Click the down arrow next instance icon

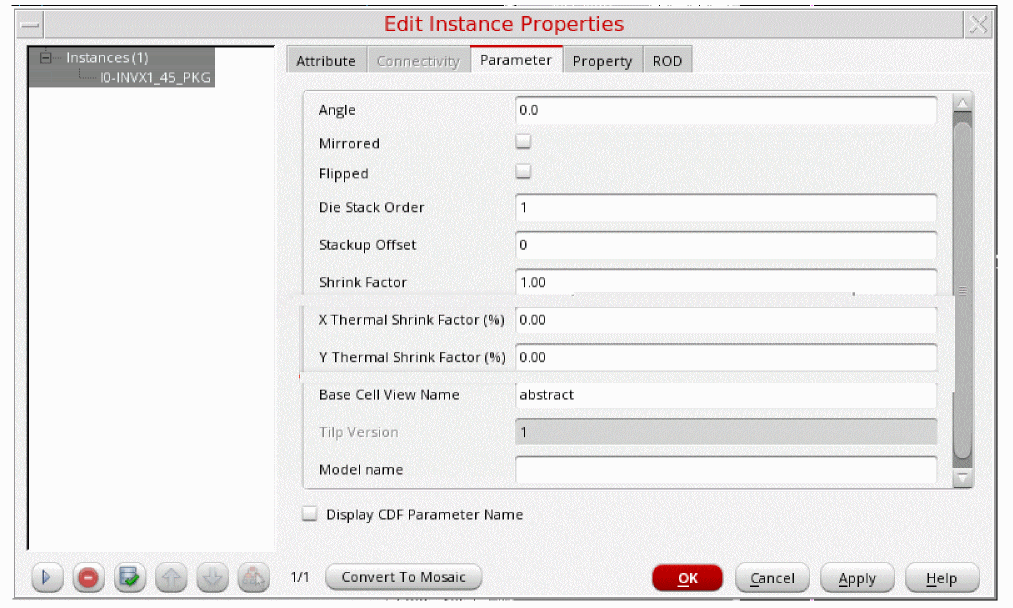pos(212,577)
